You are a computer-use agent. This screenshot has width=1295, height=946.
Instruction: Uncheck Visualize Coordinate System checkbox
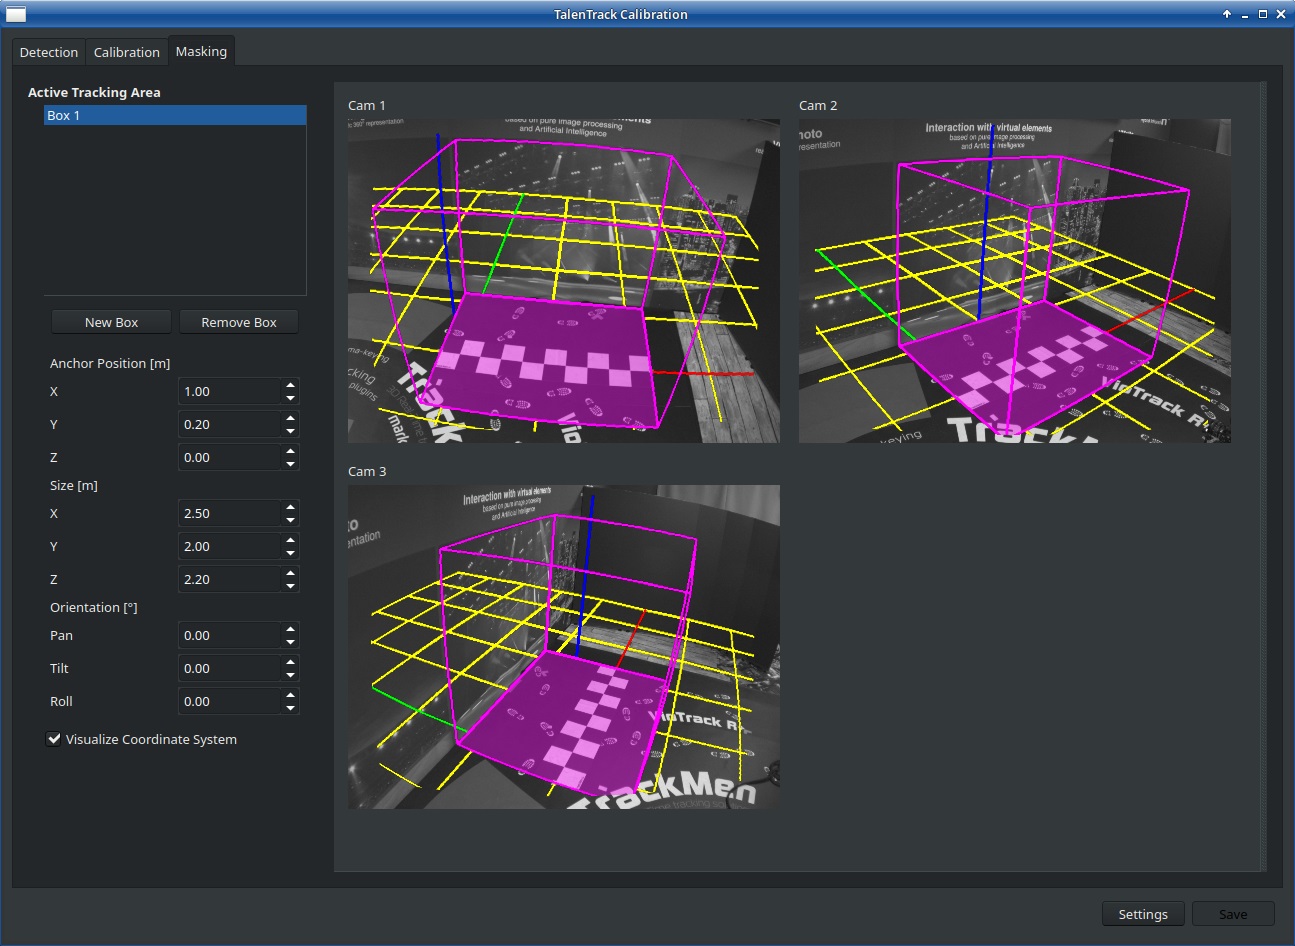pos(54,739)
